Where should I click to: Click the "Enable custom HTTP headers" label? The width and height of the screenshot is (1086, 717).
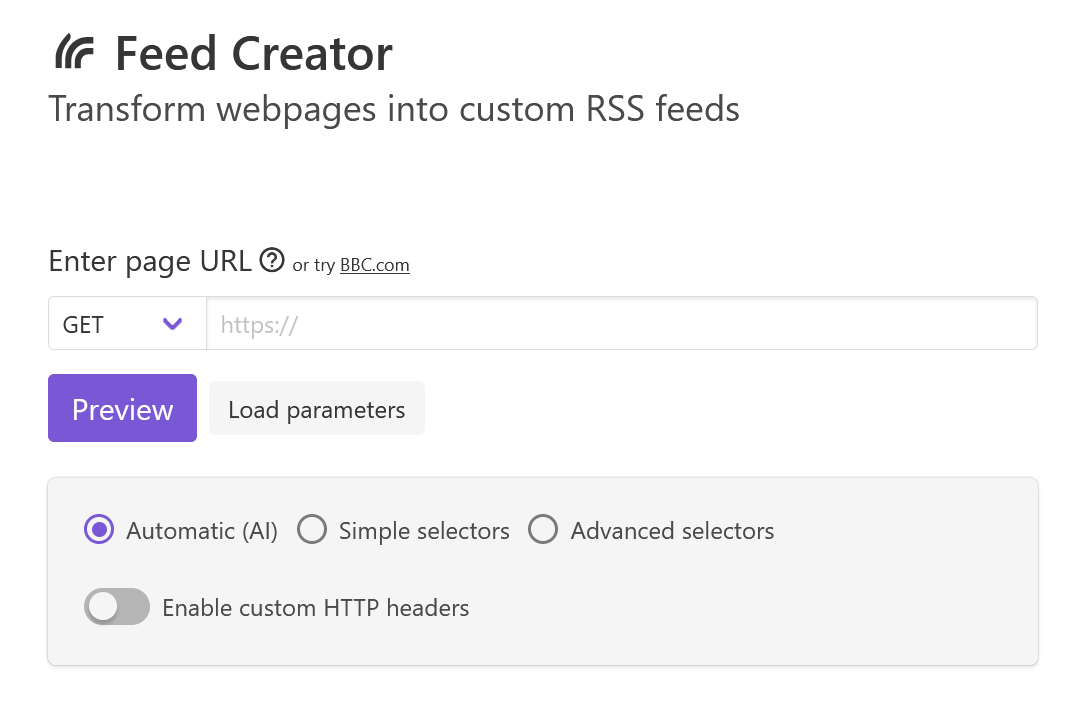(x=315, y=608)
